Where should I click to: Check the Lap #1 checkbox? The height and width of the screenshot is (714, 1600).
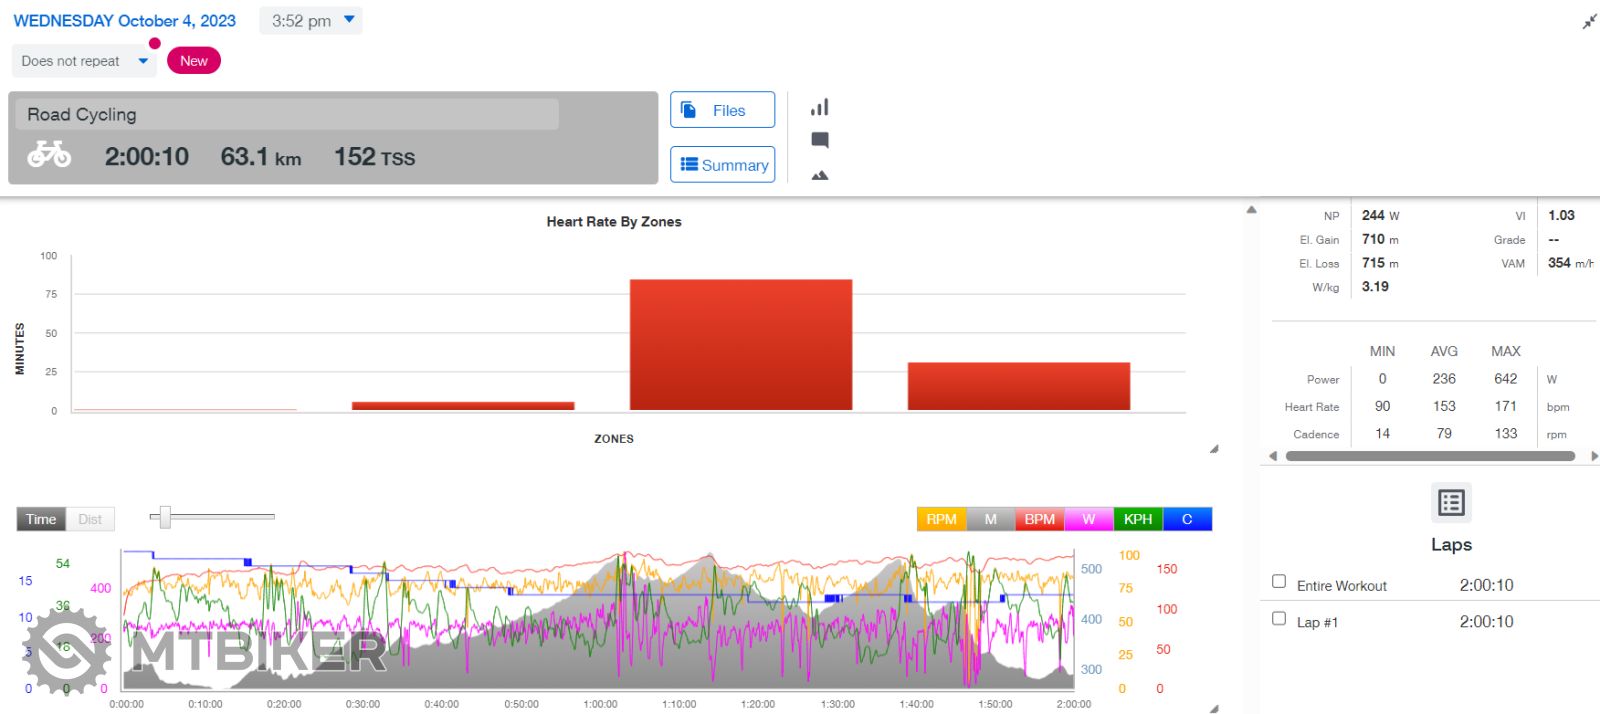[1279, 618]
